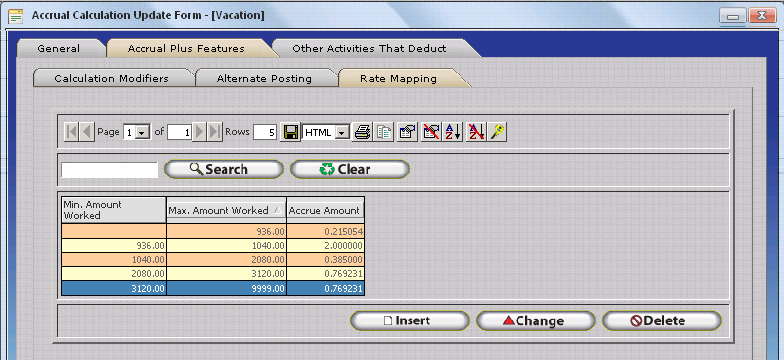Click the printer icon in toolbar
Screen dimensions: 784x360
tap(362, 132)
